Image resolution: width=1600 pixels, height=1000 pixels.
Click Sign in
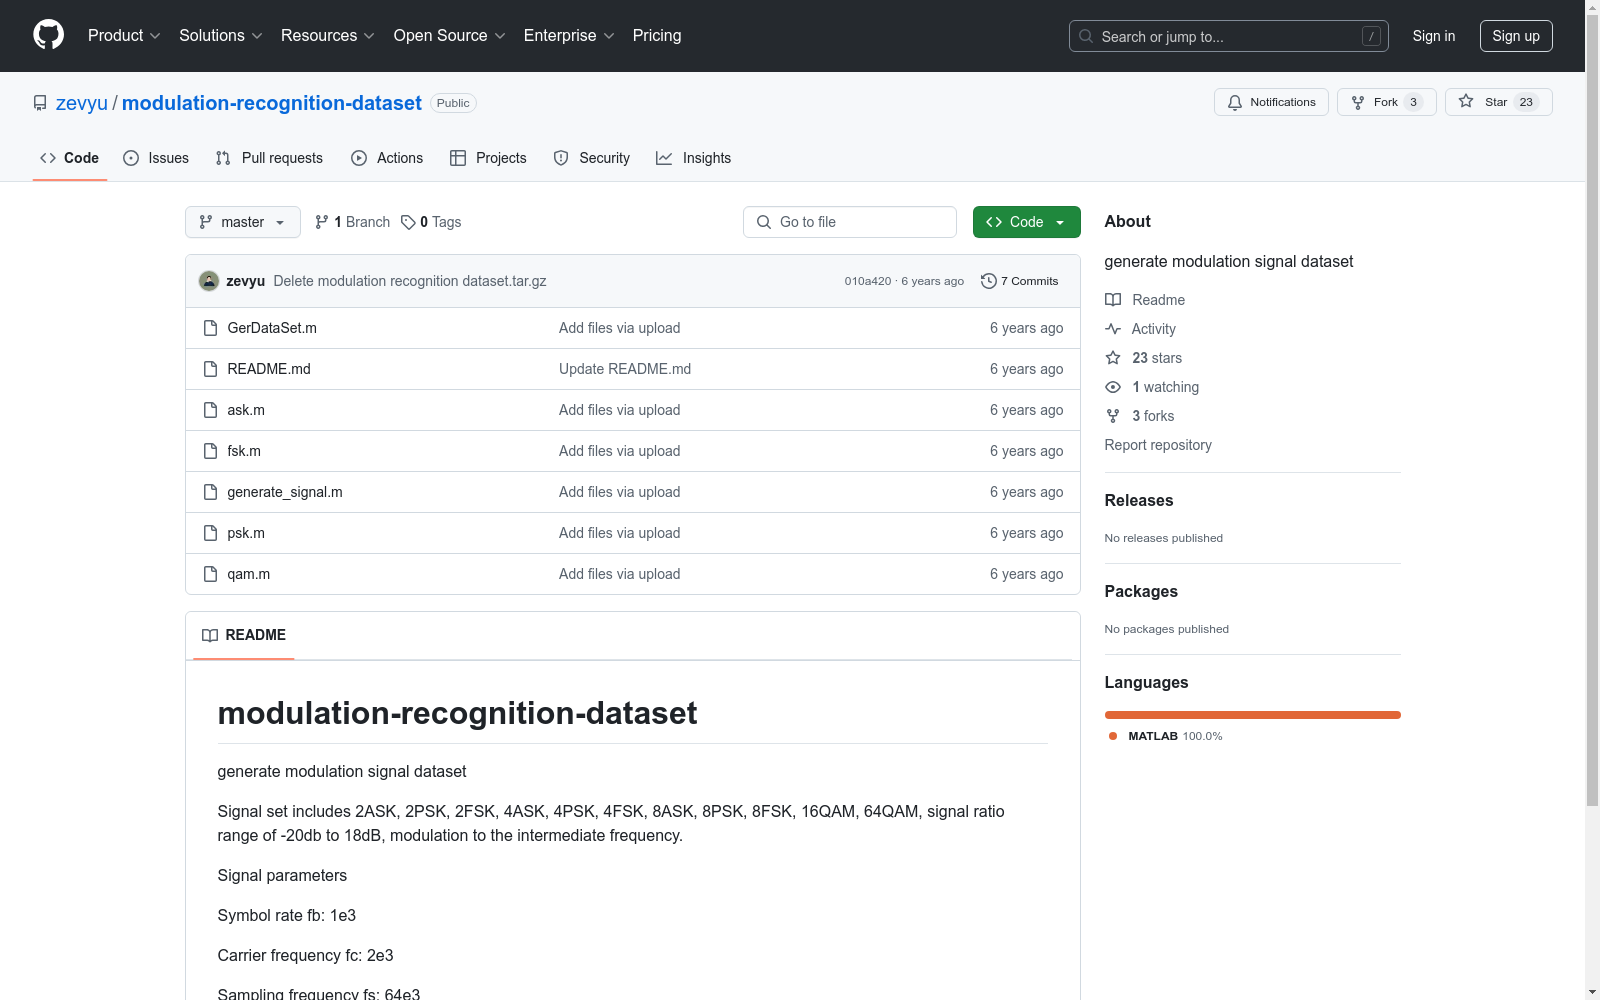1433,36
